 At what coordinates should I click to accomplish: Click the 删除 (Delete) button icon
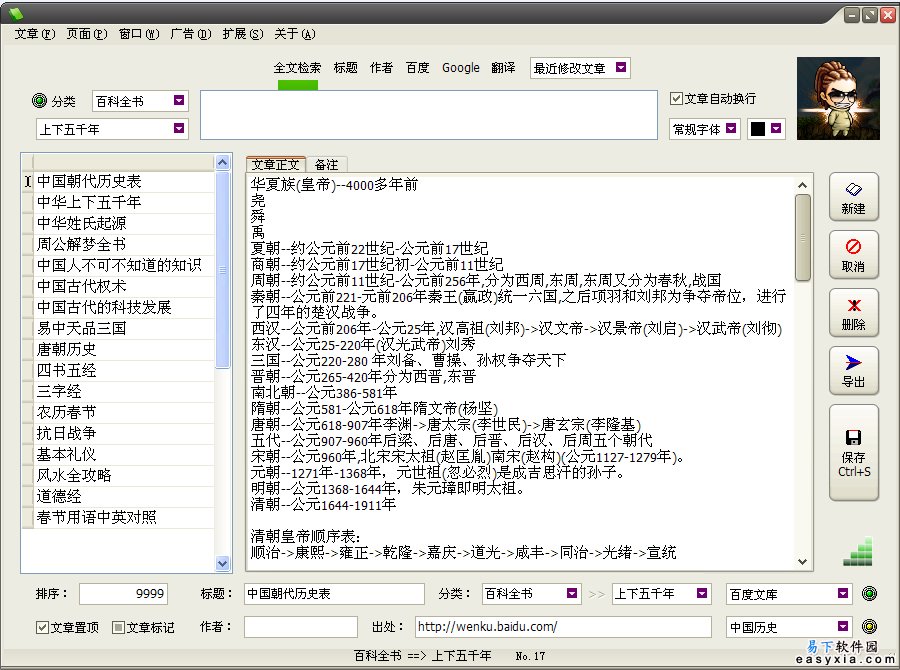click(853, 313)
